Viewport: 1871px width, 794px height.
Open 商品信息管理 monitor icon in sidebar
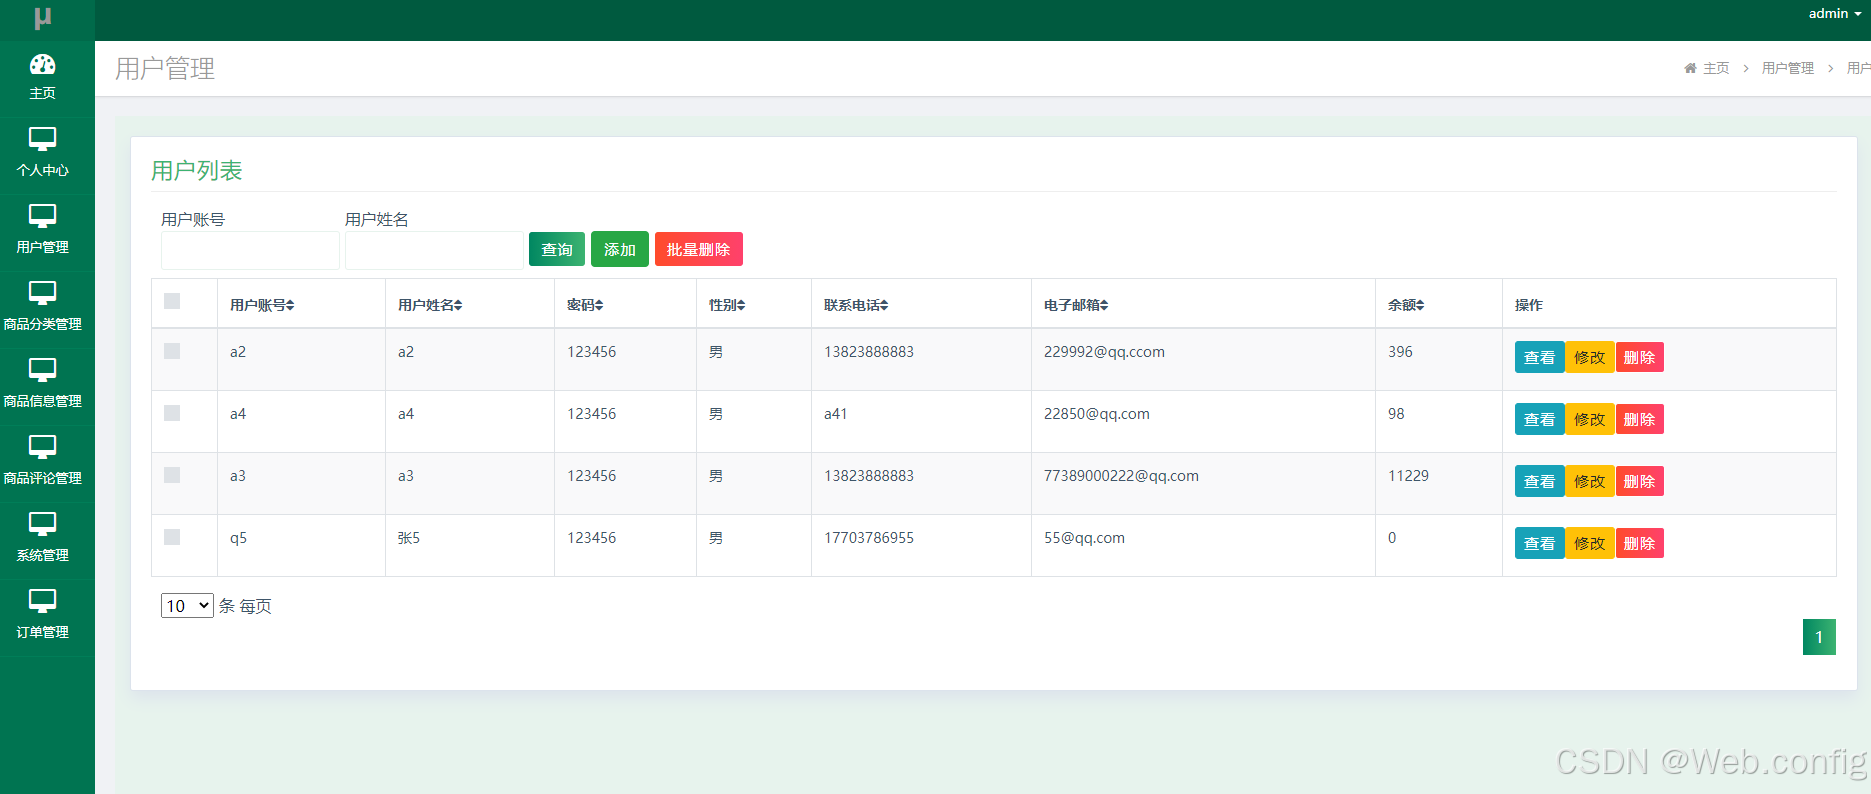[42, 370]
